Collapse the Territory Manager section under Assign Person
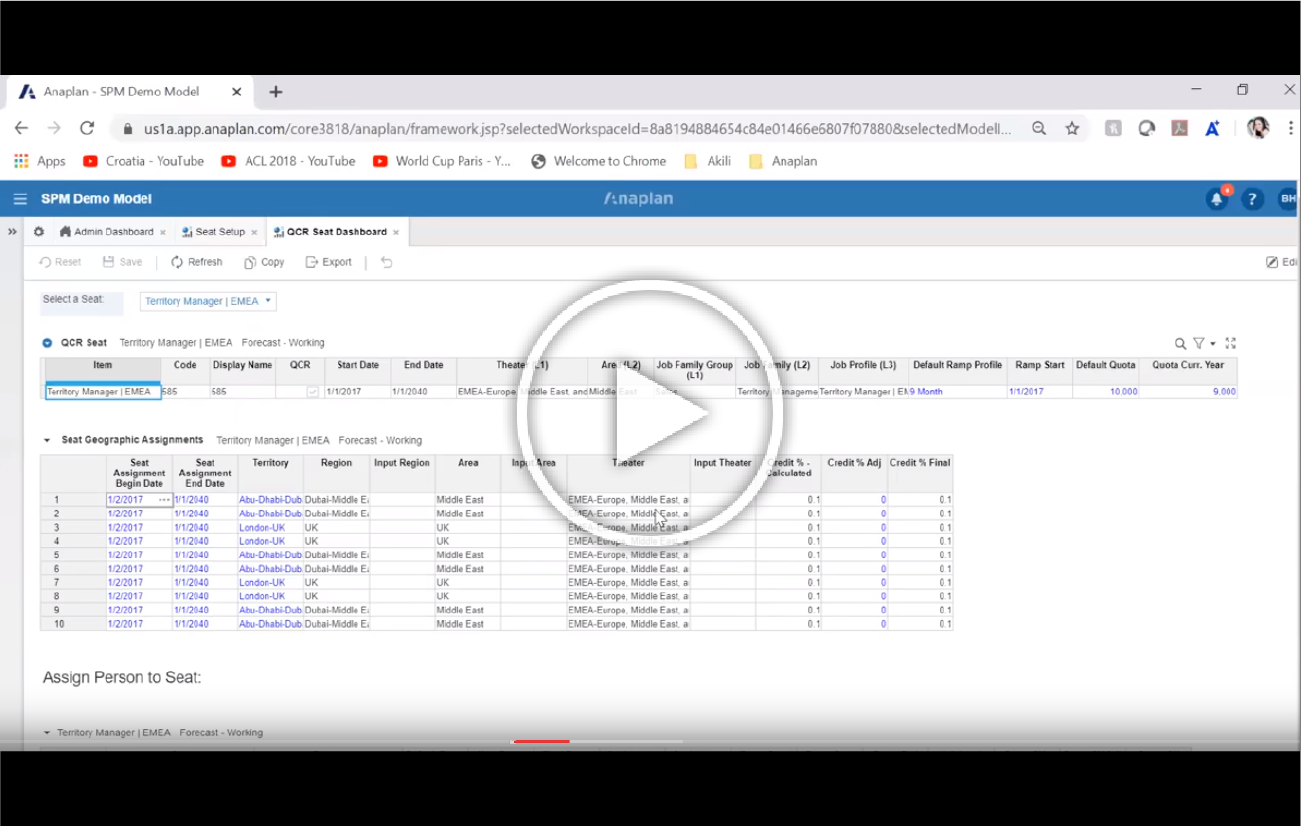 [x=47, y=733]
